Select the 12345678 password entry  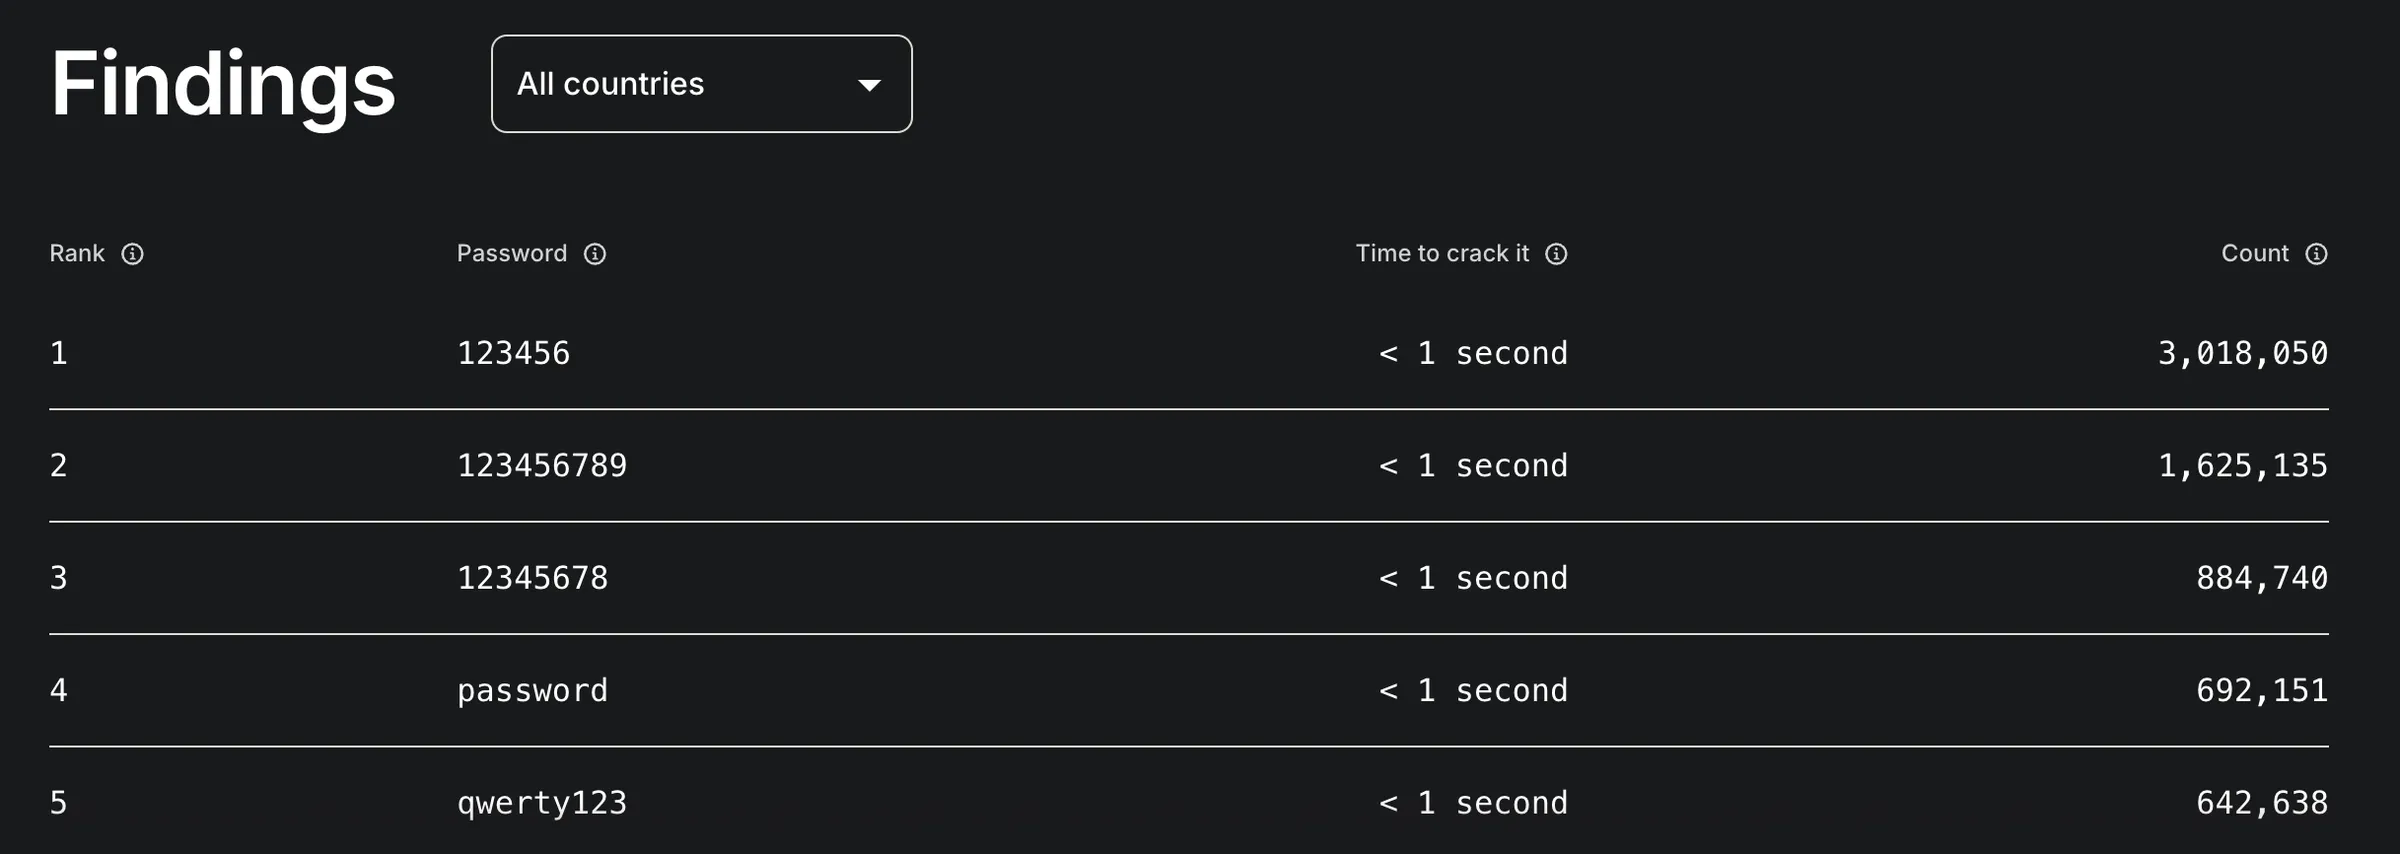pyautogui.click(x=532, y=578)
